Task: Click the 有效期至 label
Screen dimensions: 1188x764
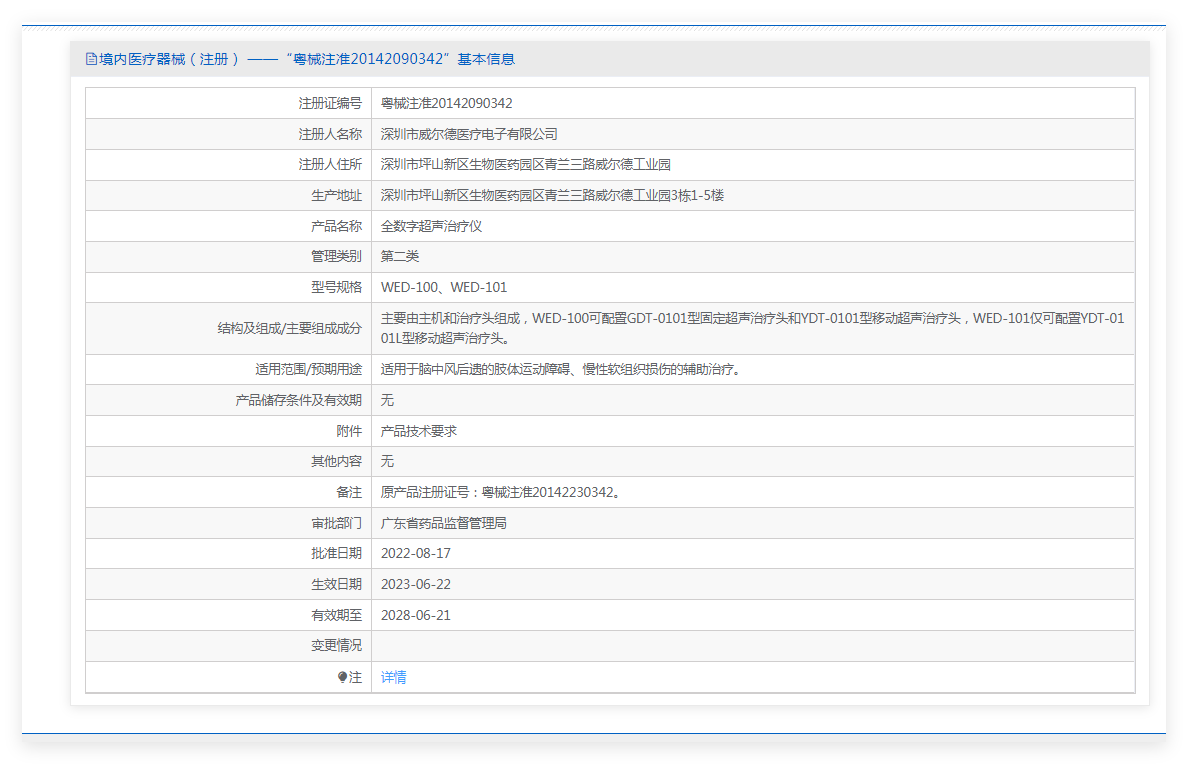Action: point(336,615)
